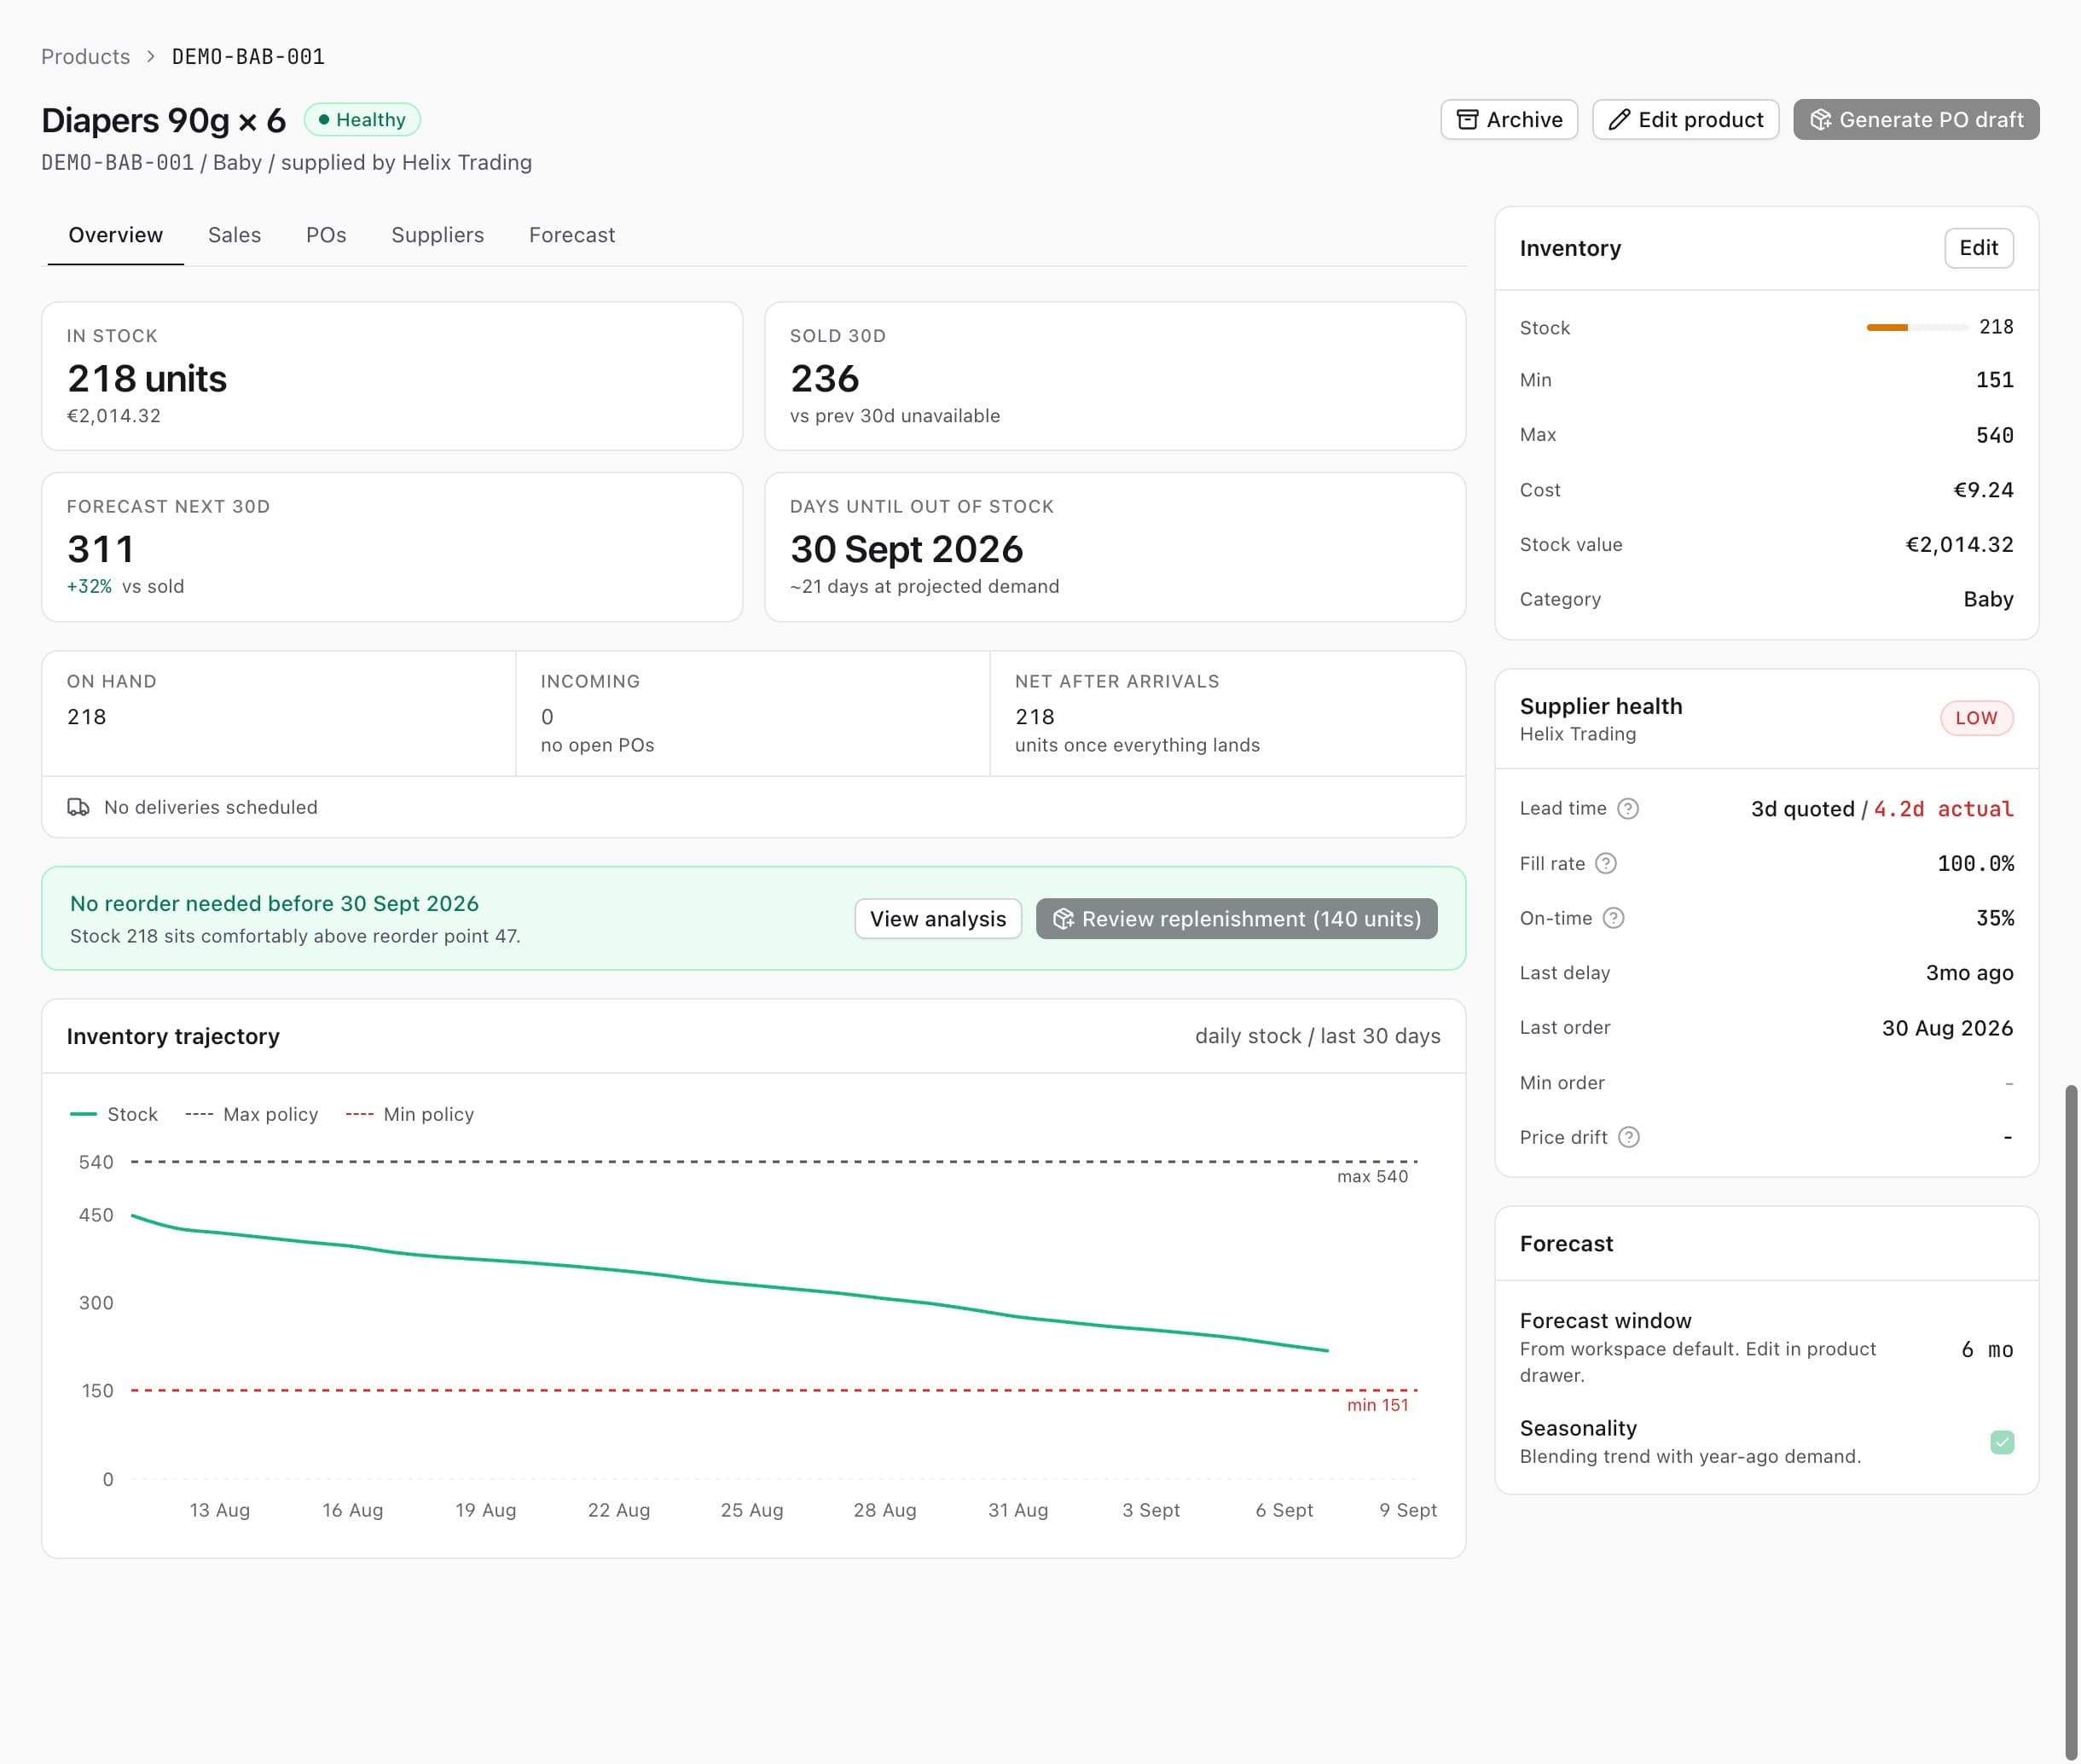Click Edit product button
2081x1764 pixels.
(1685, 120)
